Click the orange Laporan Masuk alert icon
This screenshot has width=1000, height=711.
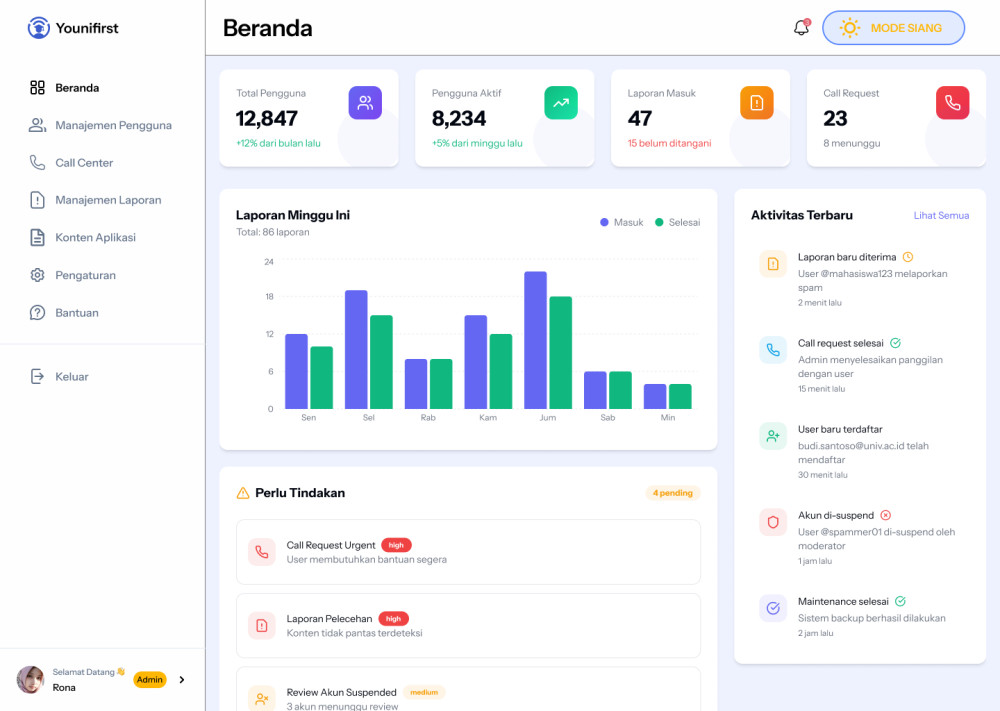point(757,102)
